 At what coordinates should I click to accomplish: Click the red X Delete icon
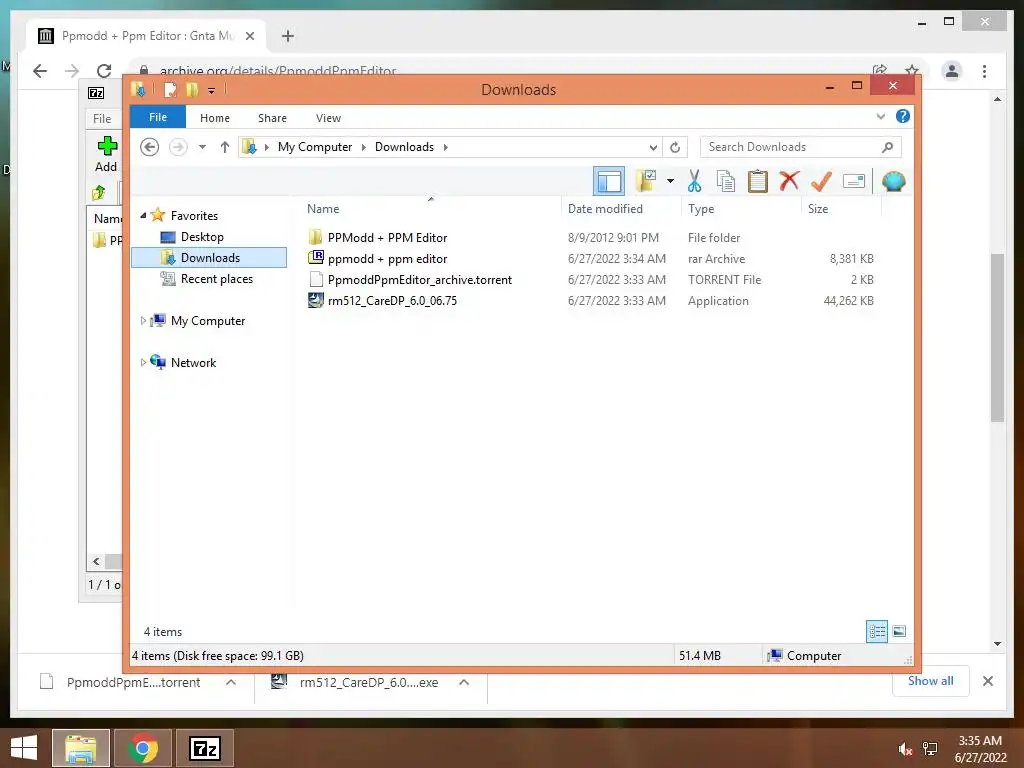tap(790, 181)
